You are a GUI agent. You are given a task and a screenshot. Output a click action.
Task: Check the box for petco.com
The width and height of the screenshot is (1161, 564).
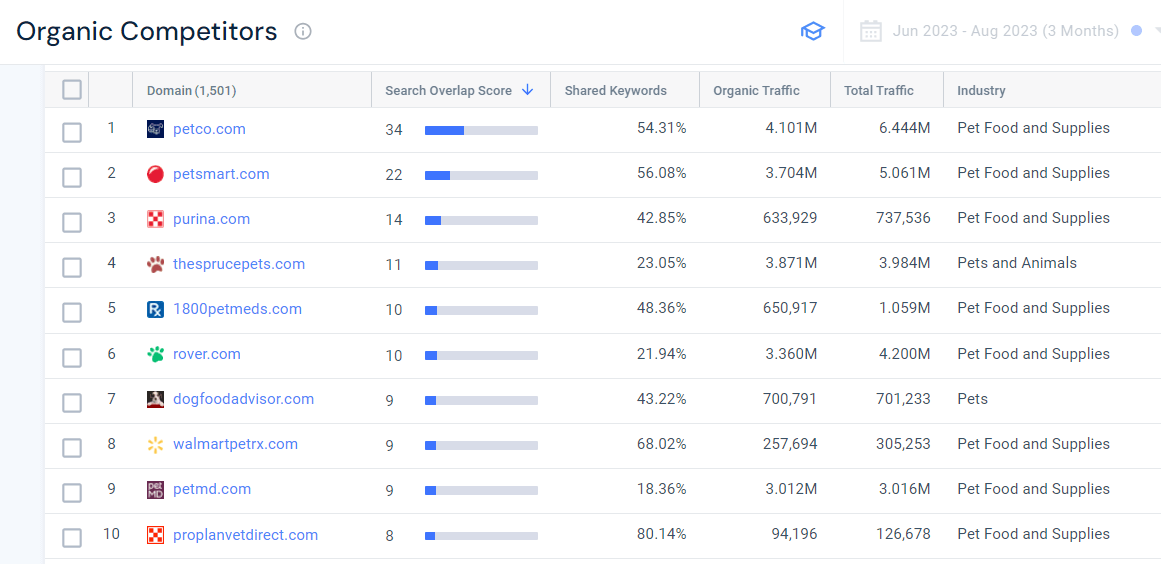(72, 132)
